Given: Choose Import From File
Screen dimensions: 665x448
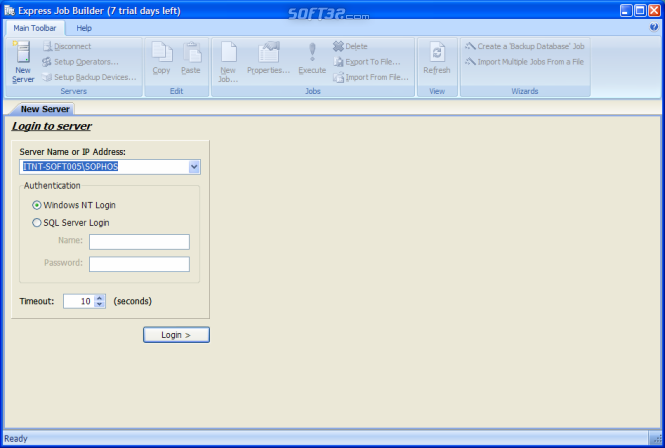Looking at the screenshot, I should (x=371, y=77).
